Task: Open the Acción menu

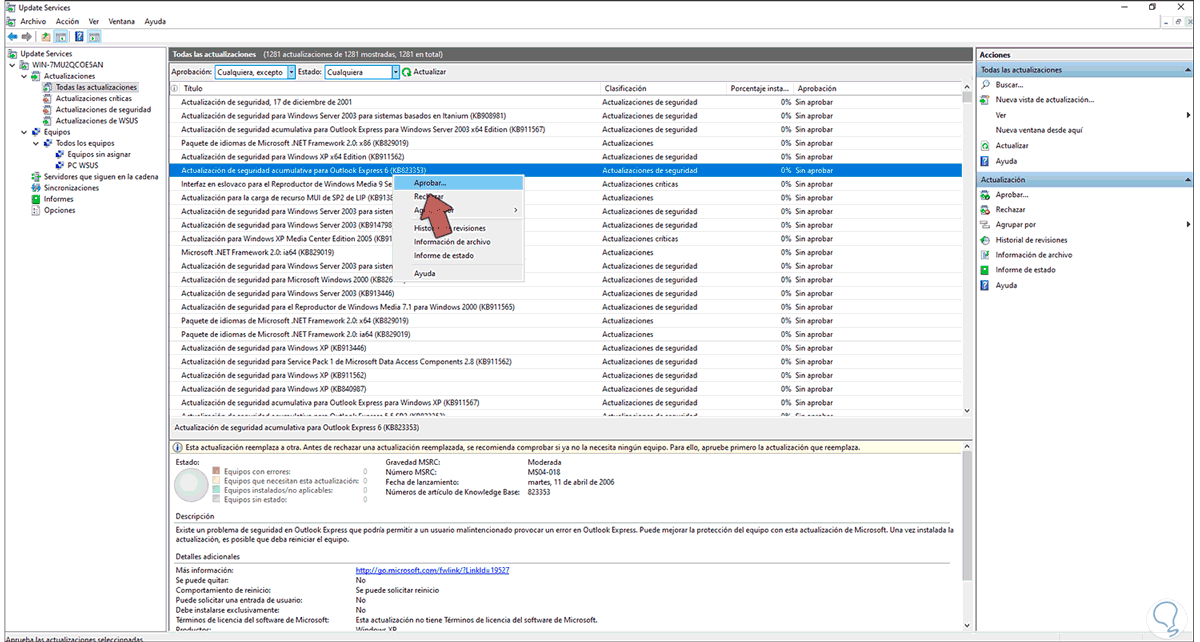Action: 67,21
